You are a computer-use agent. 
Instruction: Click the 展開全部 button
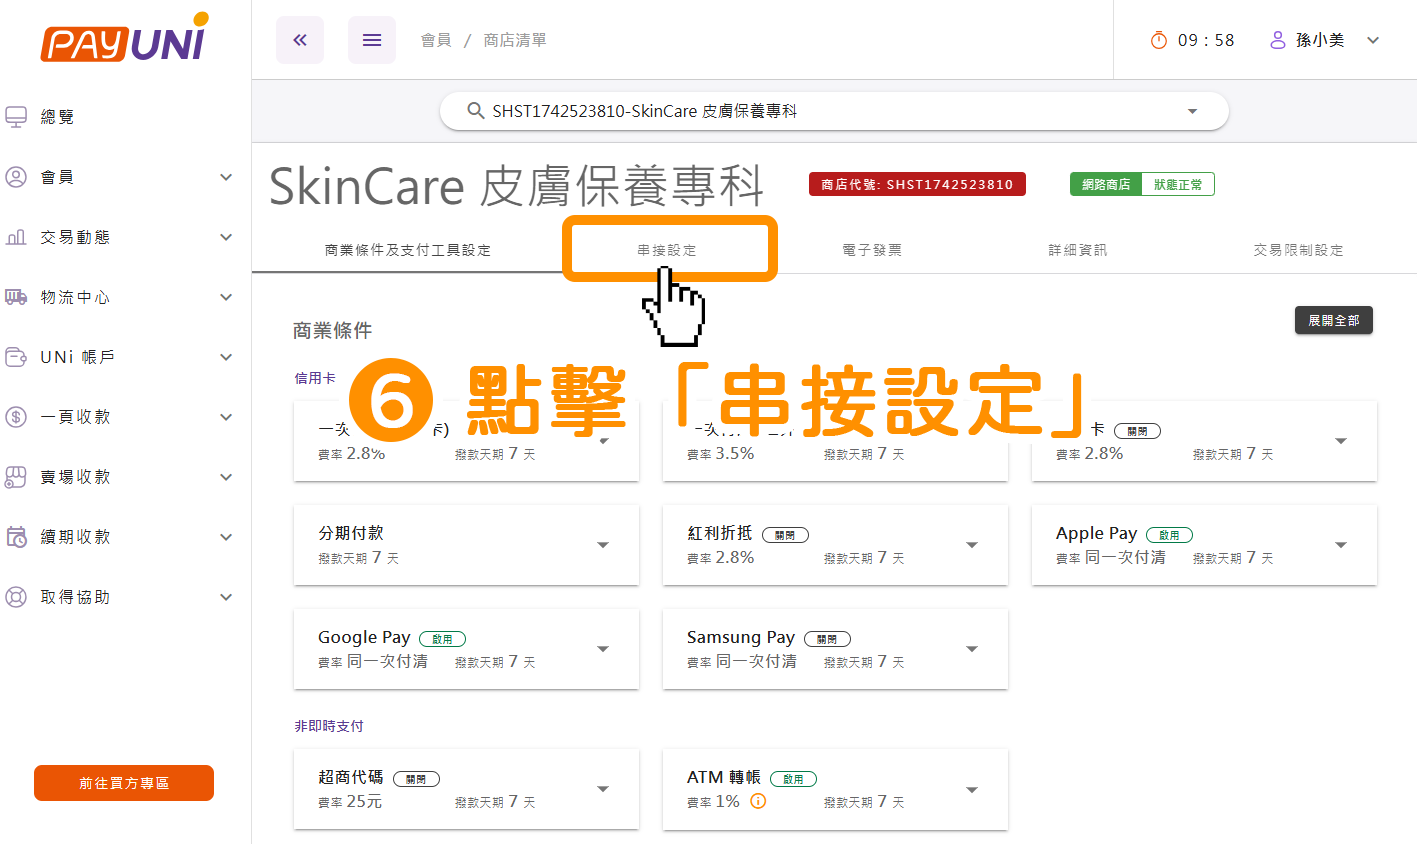pyautogui.click(x=1334, y=320)
